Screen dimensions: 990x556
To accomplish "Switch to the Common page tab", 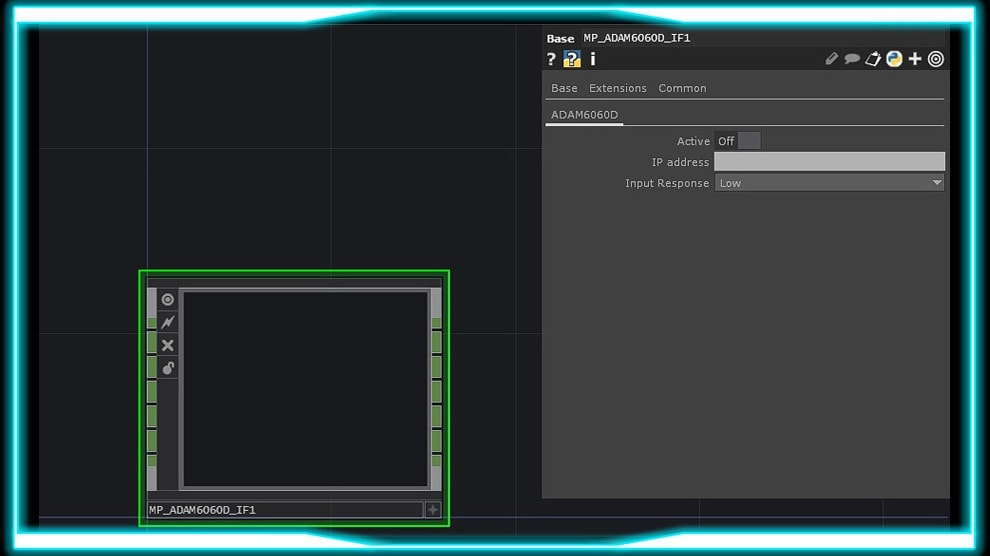I will pos(682,88).
